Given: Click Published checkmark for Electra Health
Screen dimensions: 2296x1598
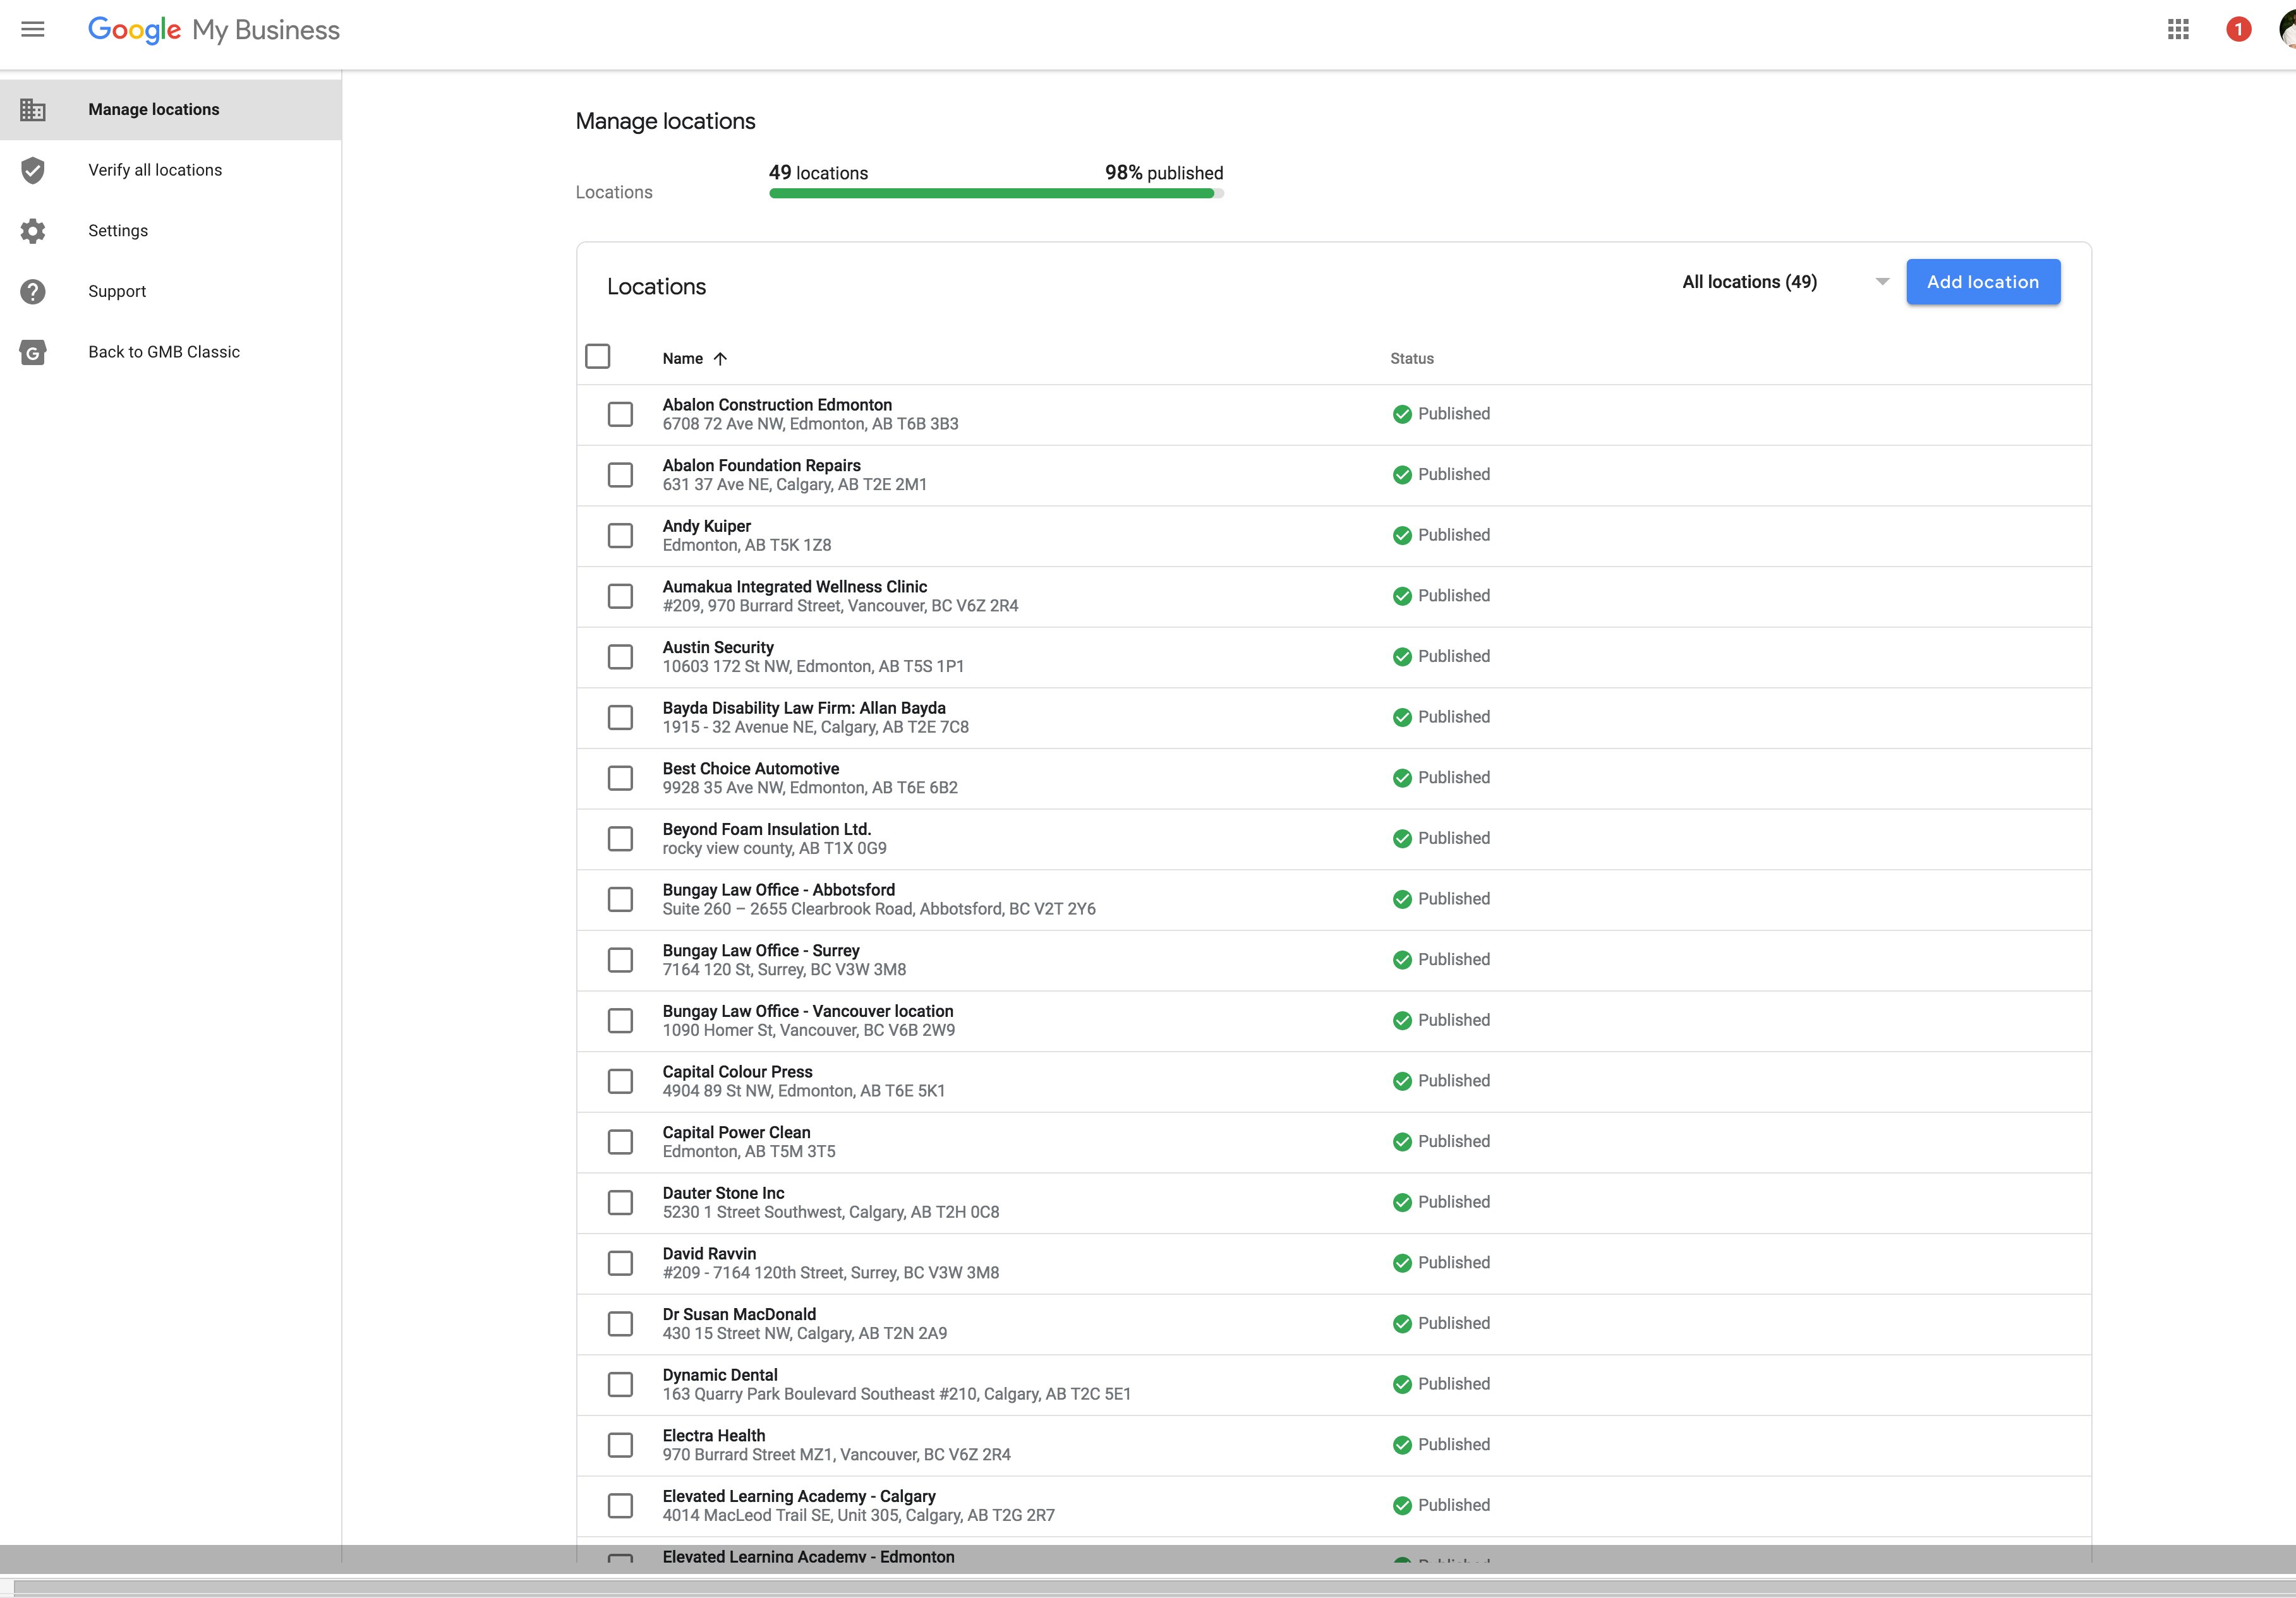Looking at the screenshot, I should click(x=1402, y=1445).
